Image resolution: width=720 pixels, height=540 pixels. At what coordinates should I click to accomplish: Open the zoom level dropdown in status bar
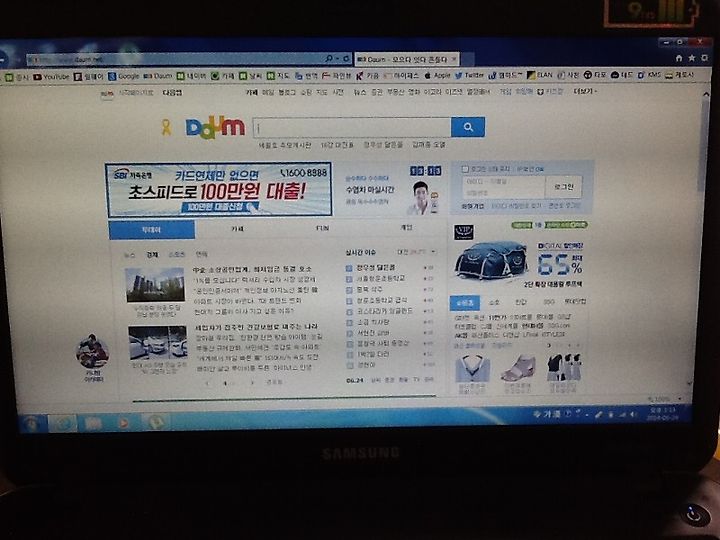click(680, 399)
